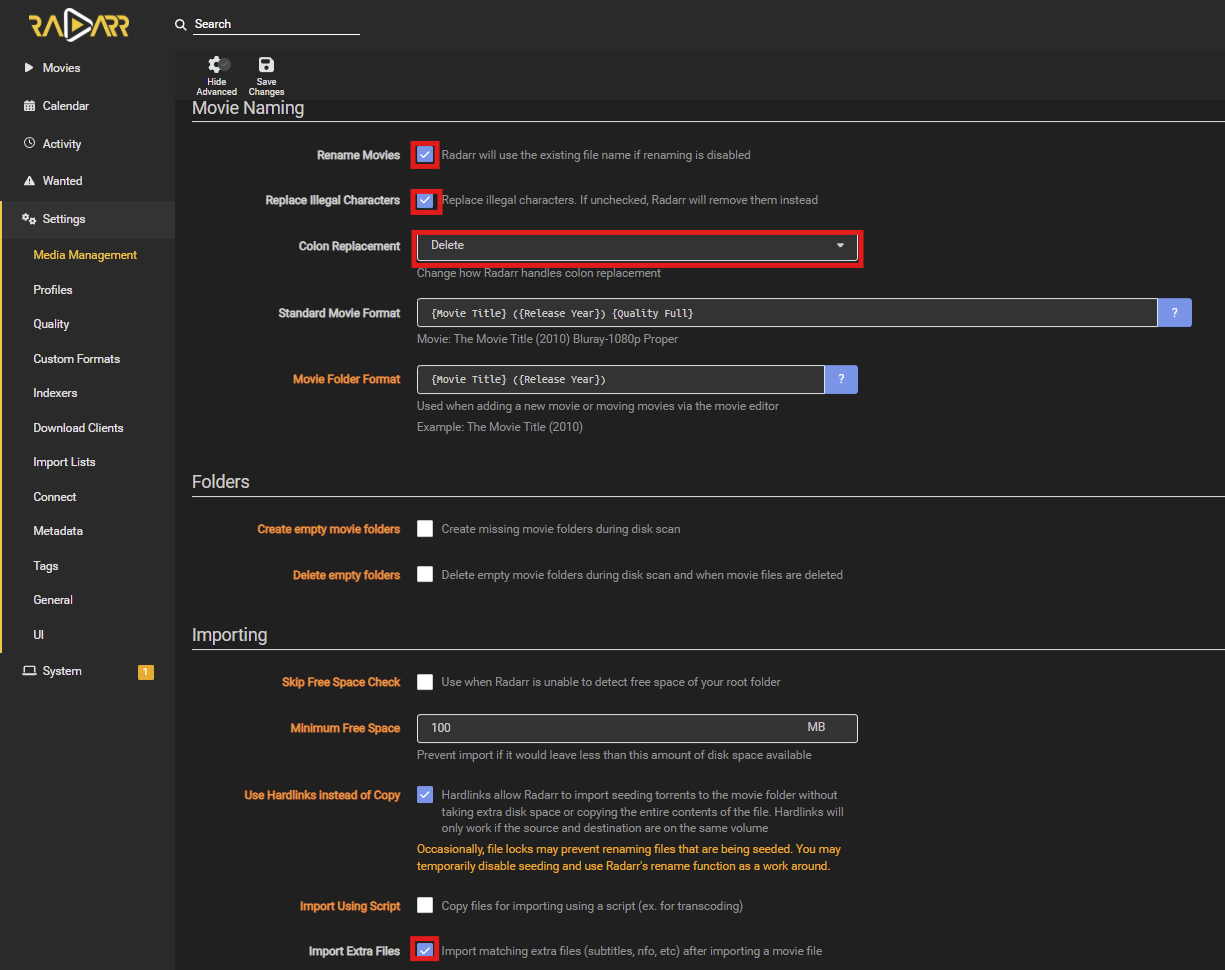The height and width of the screenshot is (970, 1225).
Task: Click the Standard Movie Format field
Action: tap(787, 313)
